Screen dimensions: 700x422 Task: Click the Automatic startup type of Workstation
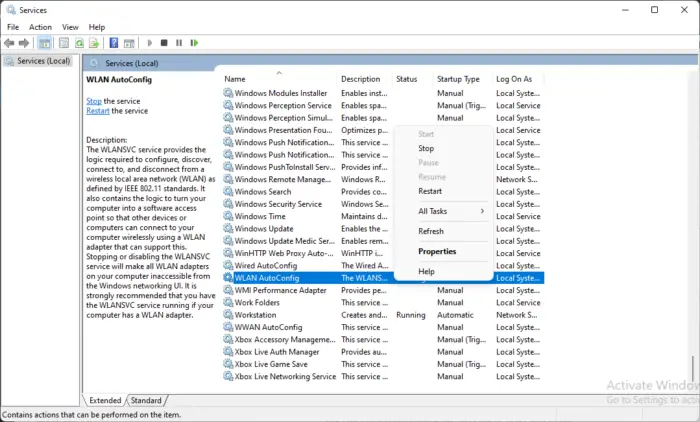455,315
